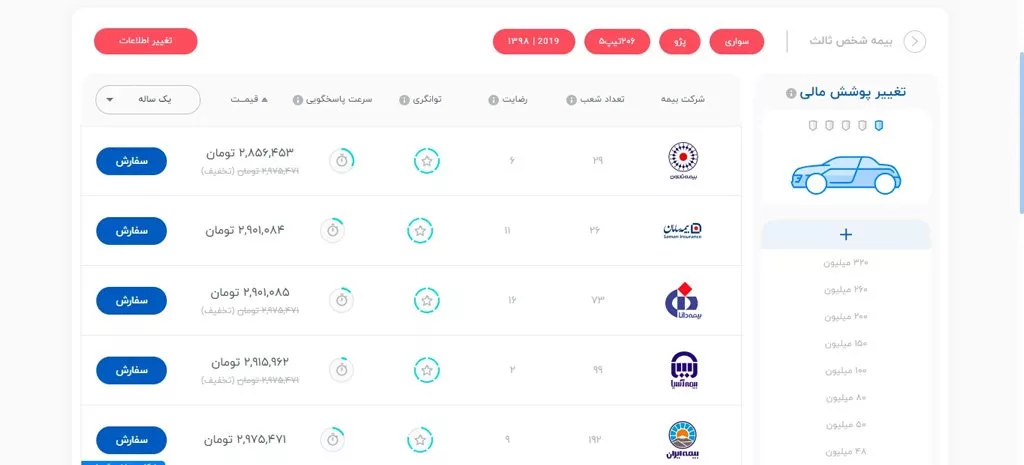1024x465 pixels.
Task: Select the ۳۲۰ میلیون coverage option
Action: point(846,263)
